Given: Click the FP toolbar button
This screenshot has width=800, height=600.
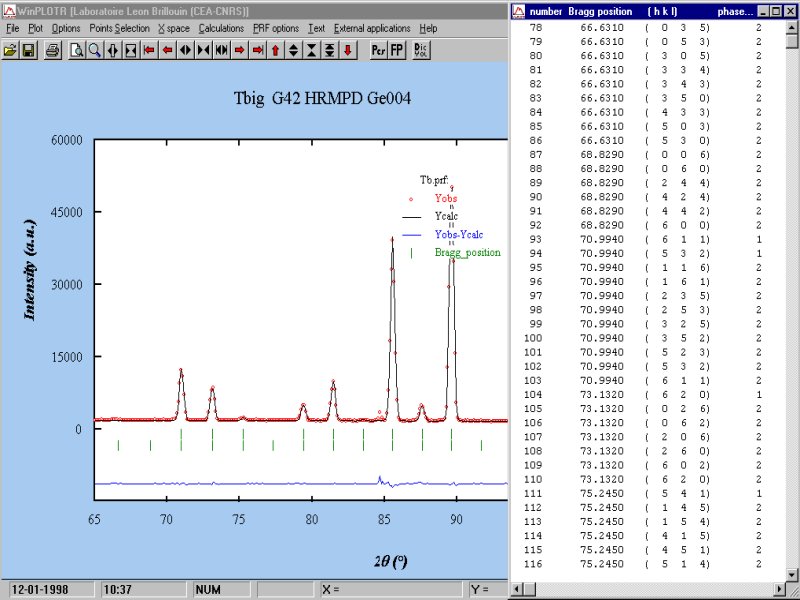Looking at the screenshot, I should click(397, 49).
